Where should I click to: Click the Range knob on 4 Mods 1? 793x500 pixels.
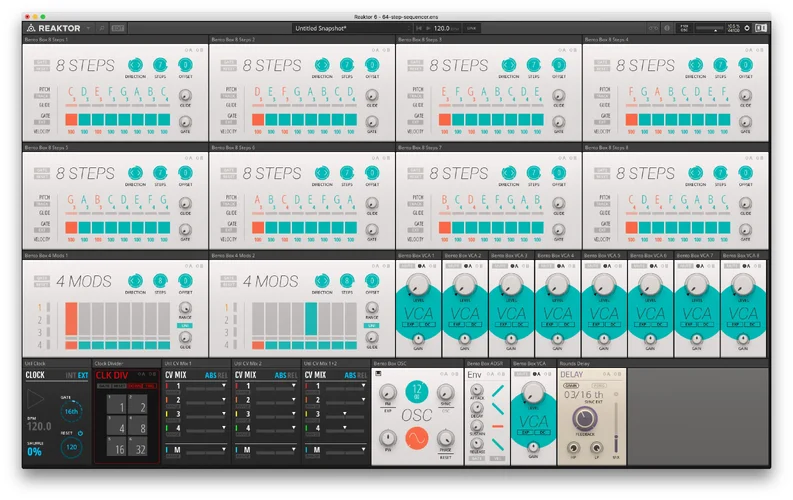(185, 307)
